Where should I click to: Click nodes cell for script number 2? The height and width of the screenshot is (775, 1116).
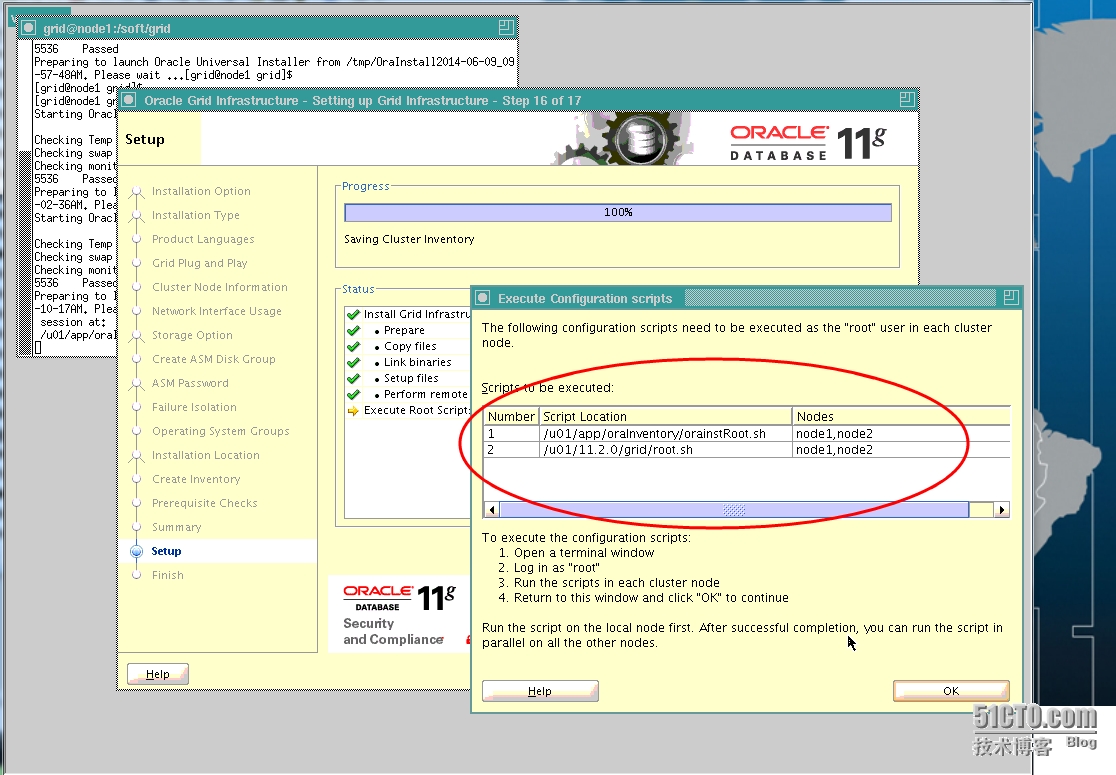(x=901, y=450)
